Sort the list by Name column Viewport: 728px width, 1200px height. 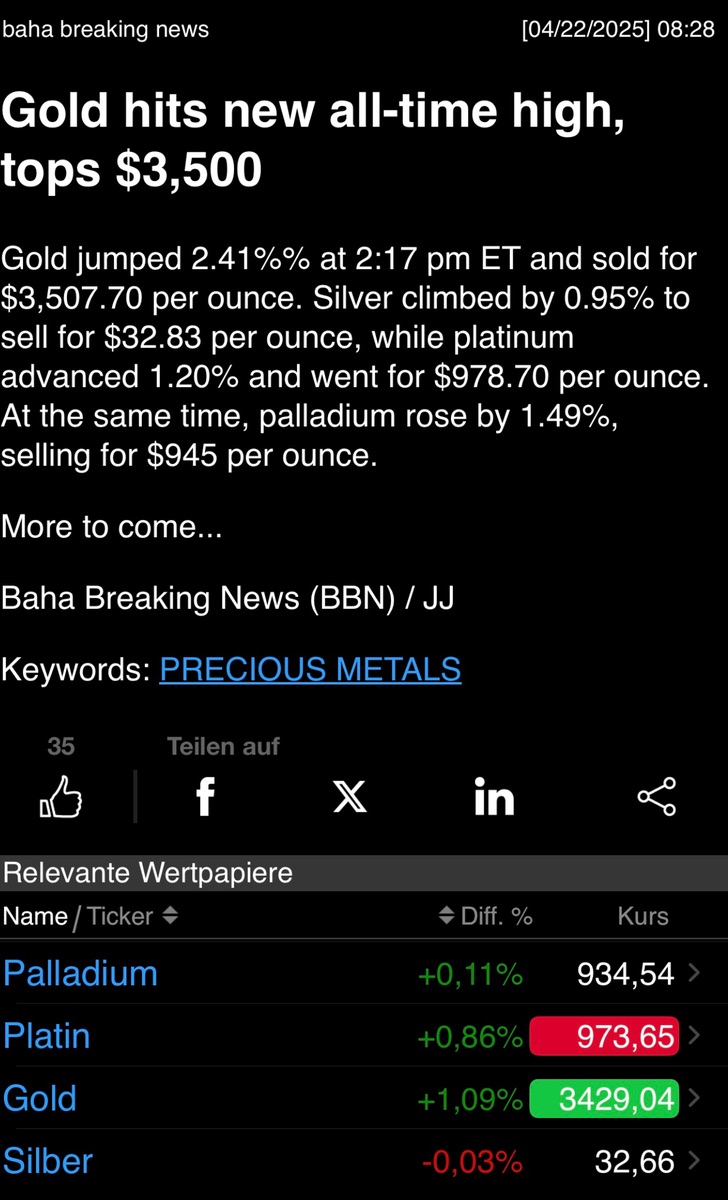coord(35,916)
